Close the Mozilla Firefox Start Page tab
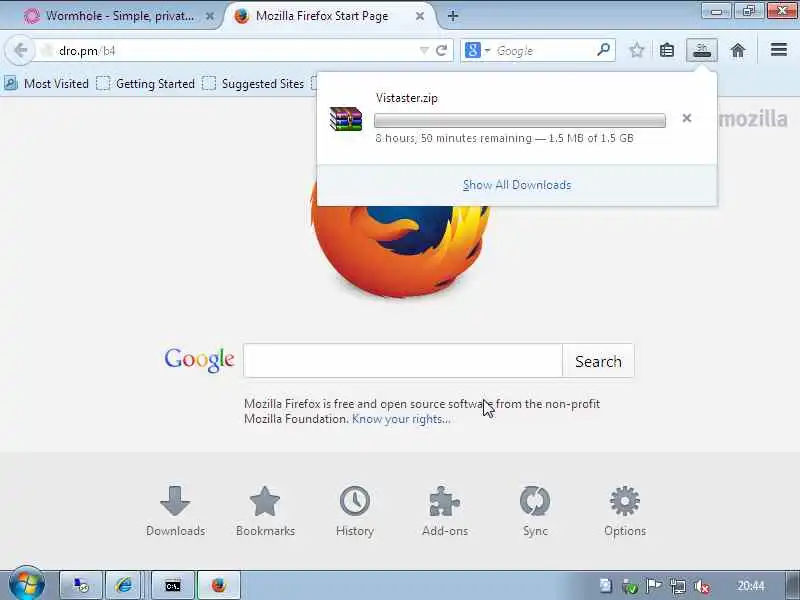The width and height of the screenshot is (800, 600). pyautogui.click(x=419, y=16)
